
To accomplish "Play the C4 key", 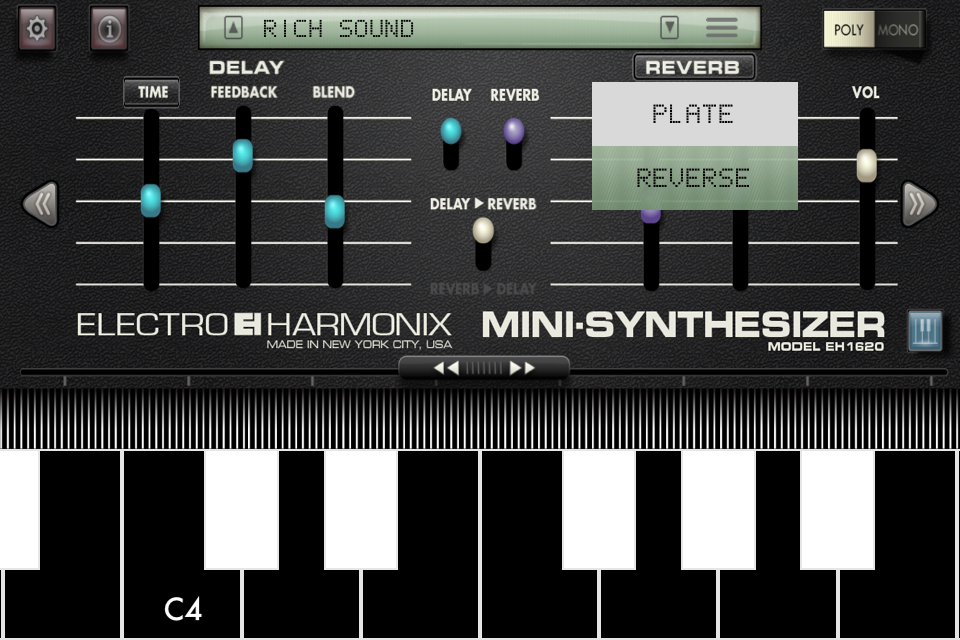I will (182, 605).
